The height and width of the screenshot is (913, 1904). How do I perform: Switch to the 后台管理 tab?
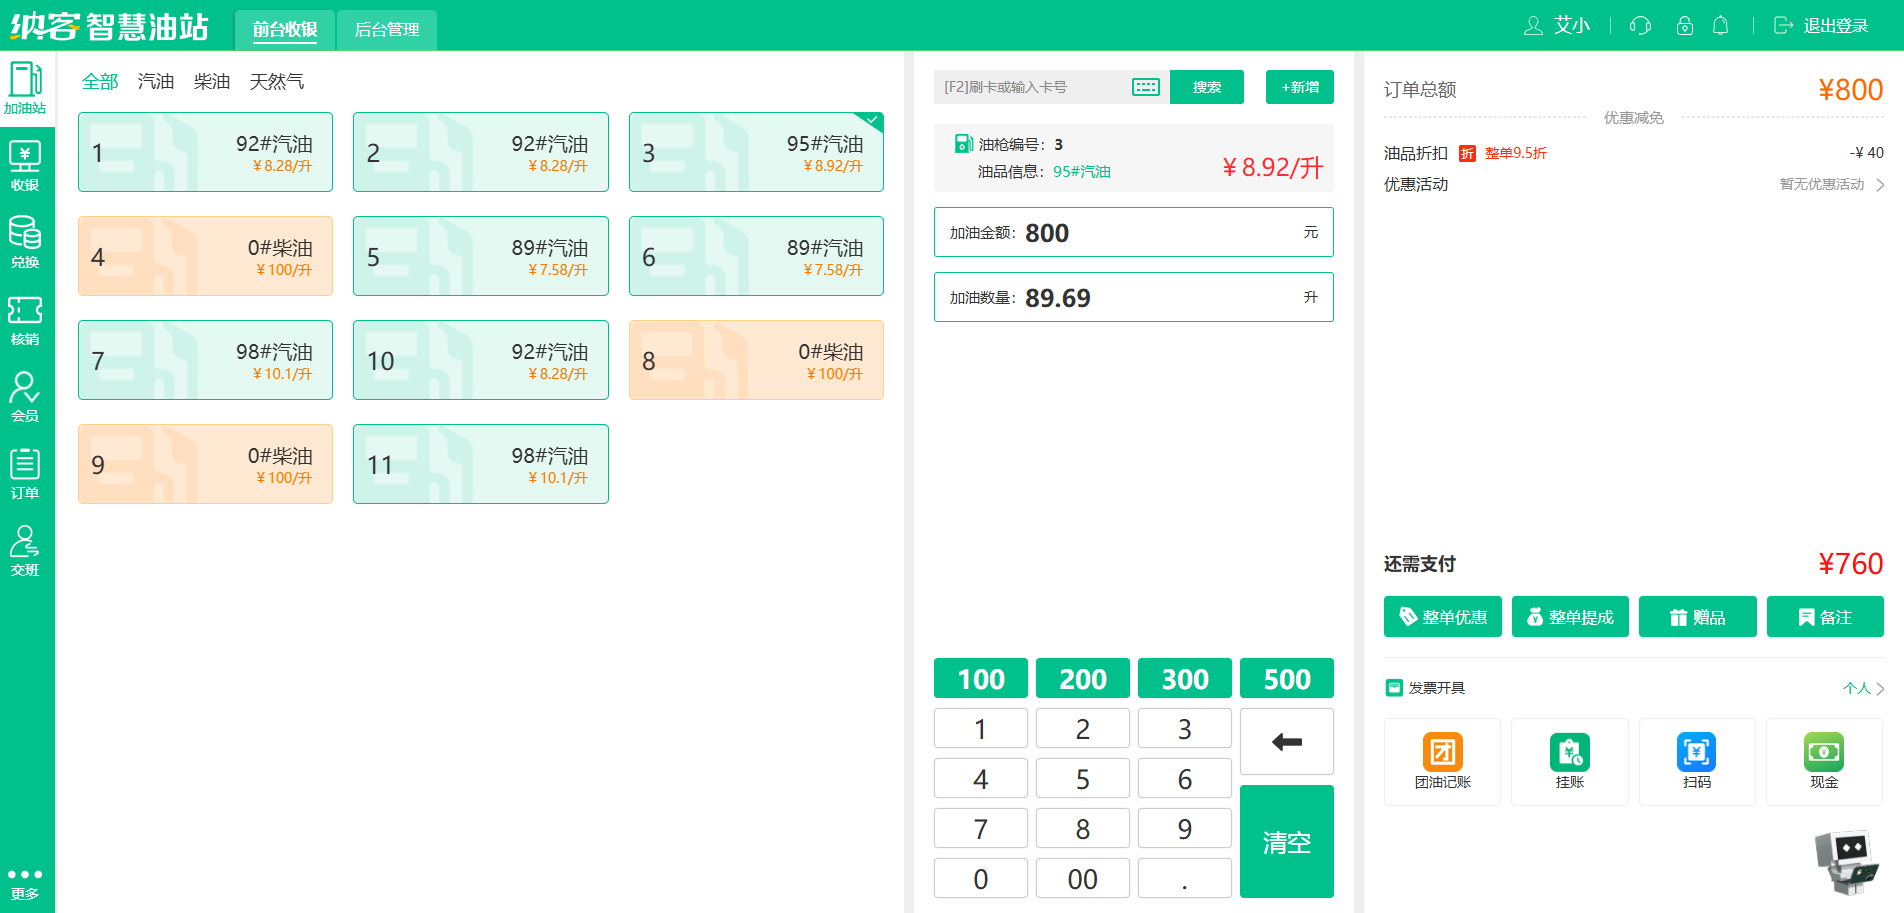[387, 30]
